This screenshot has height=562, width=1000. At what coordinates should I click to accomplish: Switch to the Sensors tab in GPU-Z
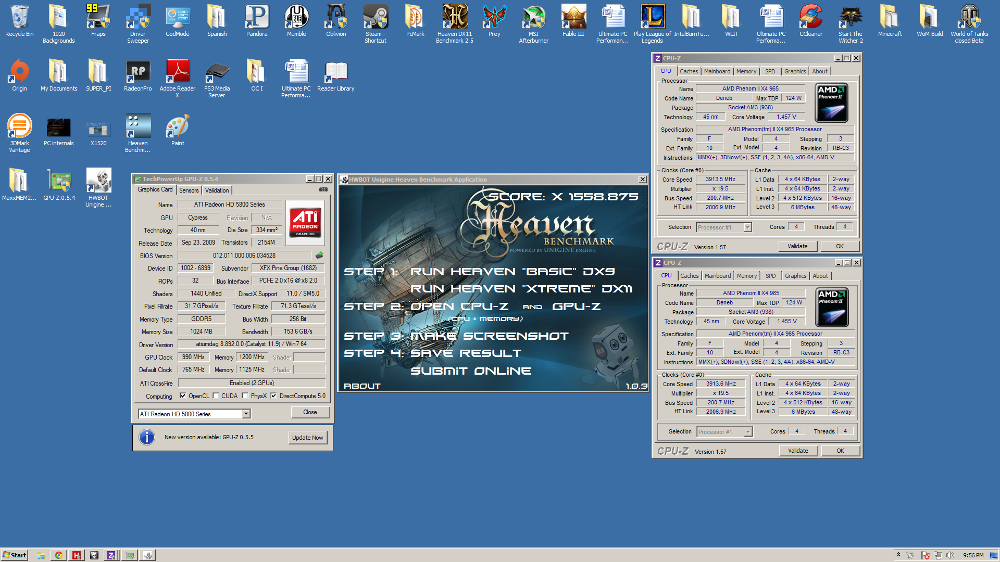click(x=189, y=190)
